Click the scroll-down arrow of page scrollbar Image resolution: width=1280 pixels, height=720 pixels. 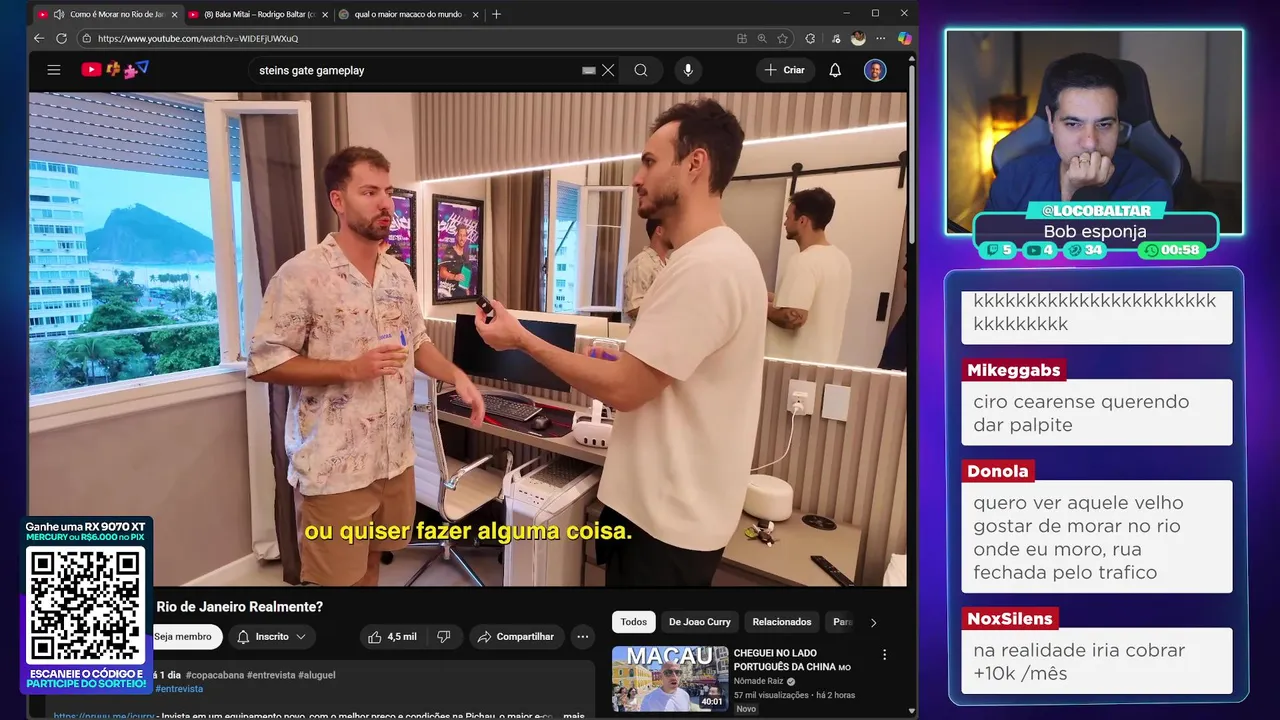point(912,711)
